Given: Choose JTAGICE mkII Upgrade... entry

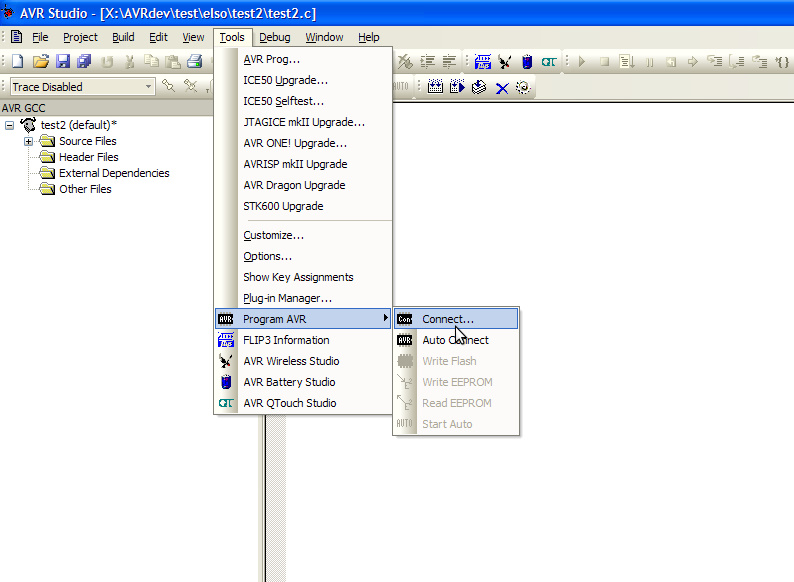Looking at the screenshot, I should click(x=303, y=122).
